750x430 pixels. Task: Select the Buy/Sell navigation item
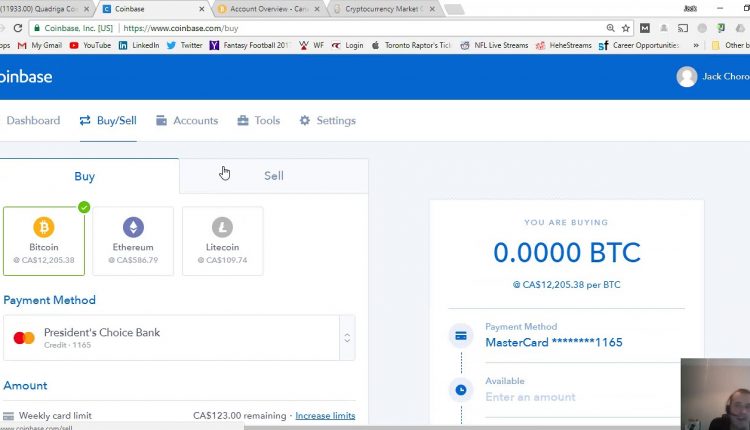click(108, 121)
